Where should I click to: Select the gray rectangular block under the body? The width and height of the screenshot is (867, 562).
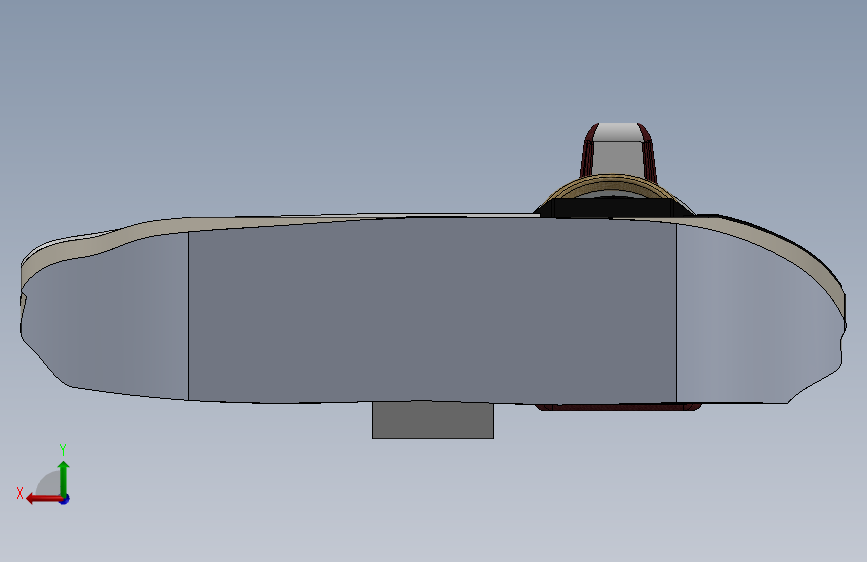tap(432, 420)
